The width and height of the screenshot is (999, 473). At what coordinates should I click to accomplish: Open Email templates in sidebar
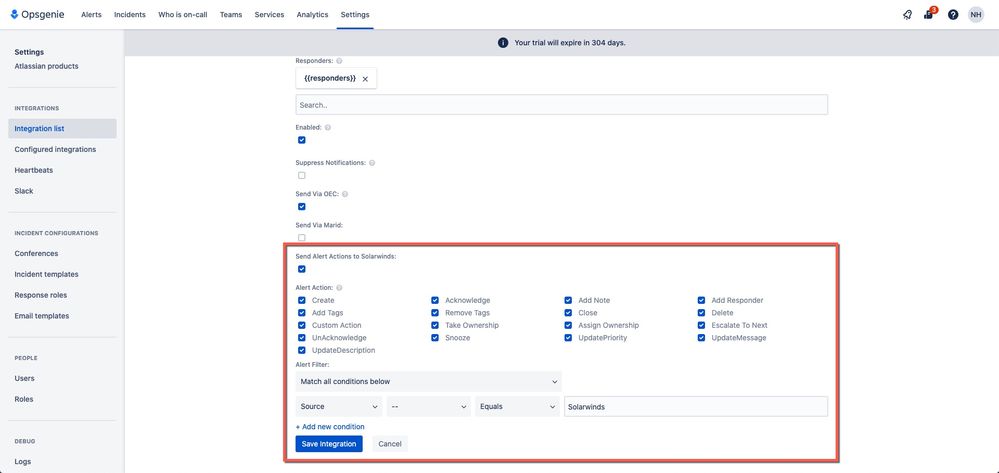42,316
